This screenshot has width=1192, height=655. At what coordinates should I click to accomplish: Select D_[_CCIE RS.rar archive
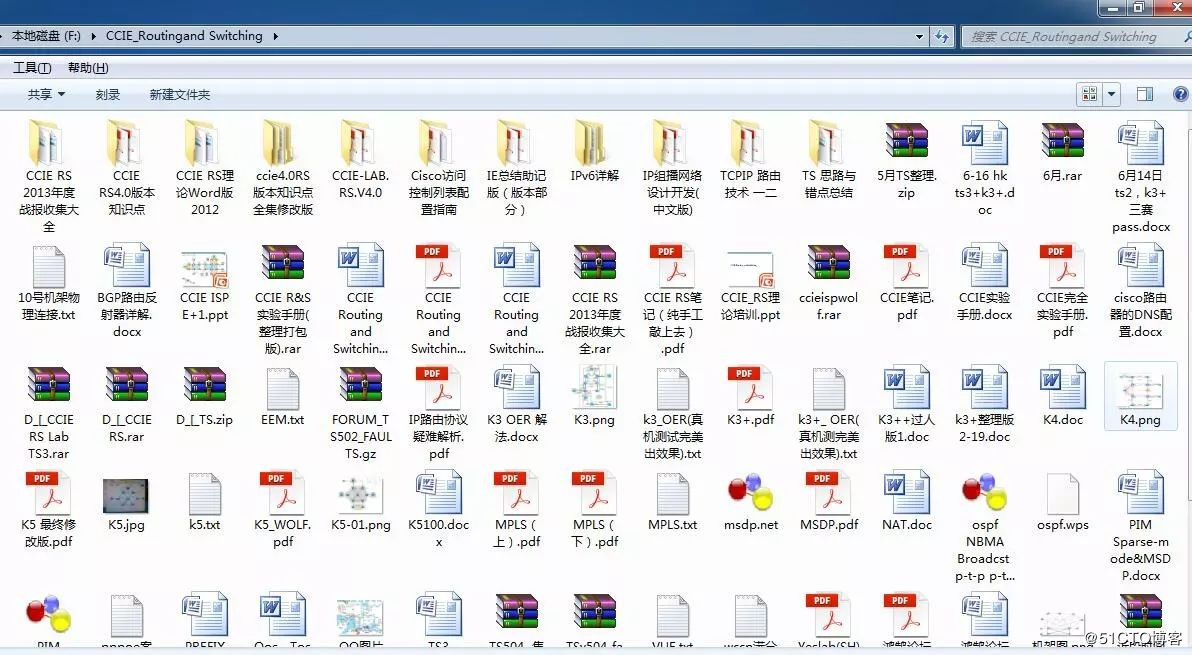126,404
